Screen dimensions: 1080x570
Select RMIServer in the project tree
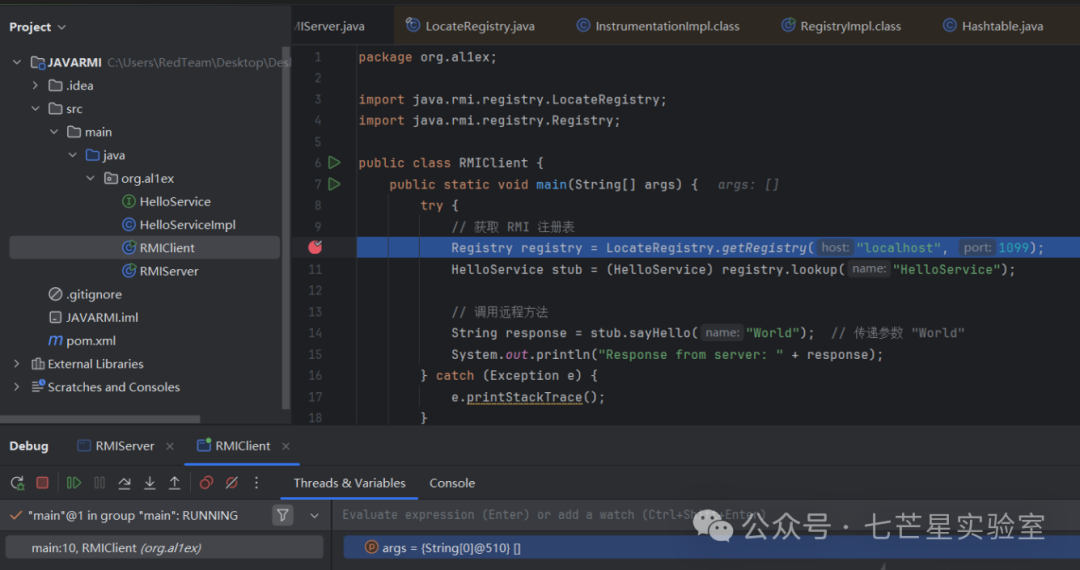click(x=160, y=271)
